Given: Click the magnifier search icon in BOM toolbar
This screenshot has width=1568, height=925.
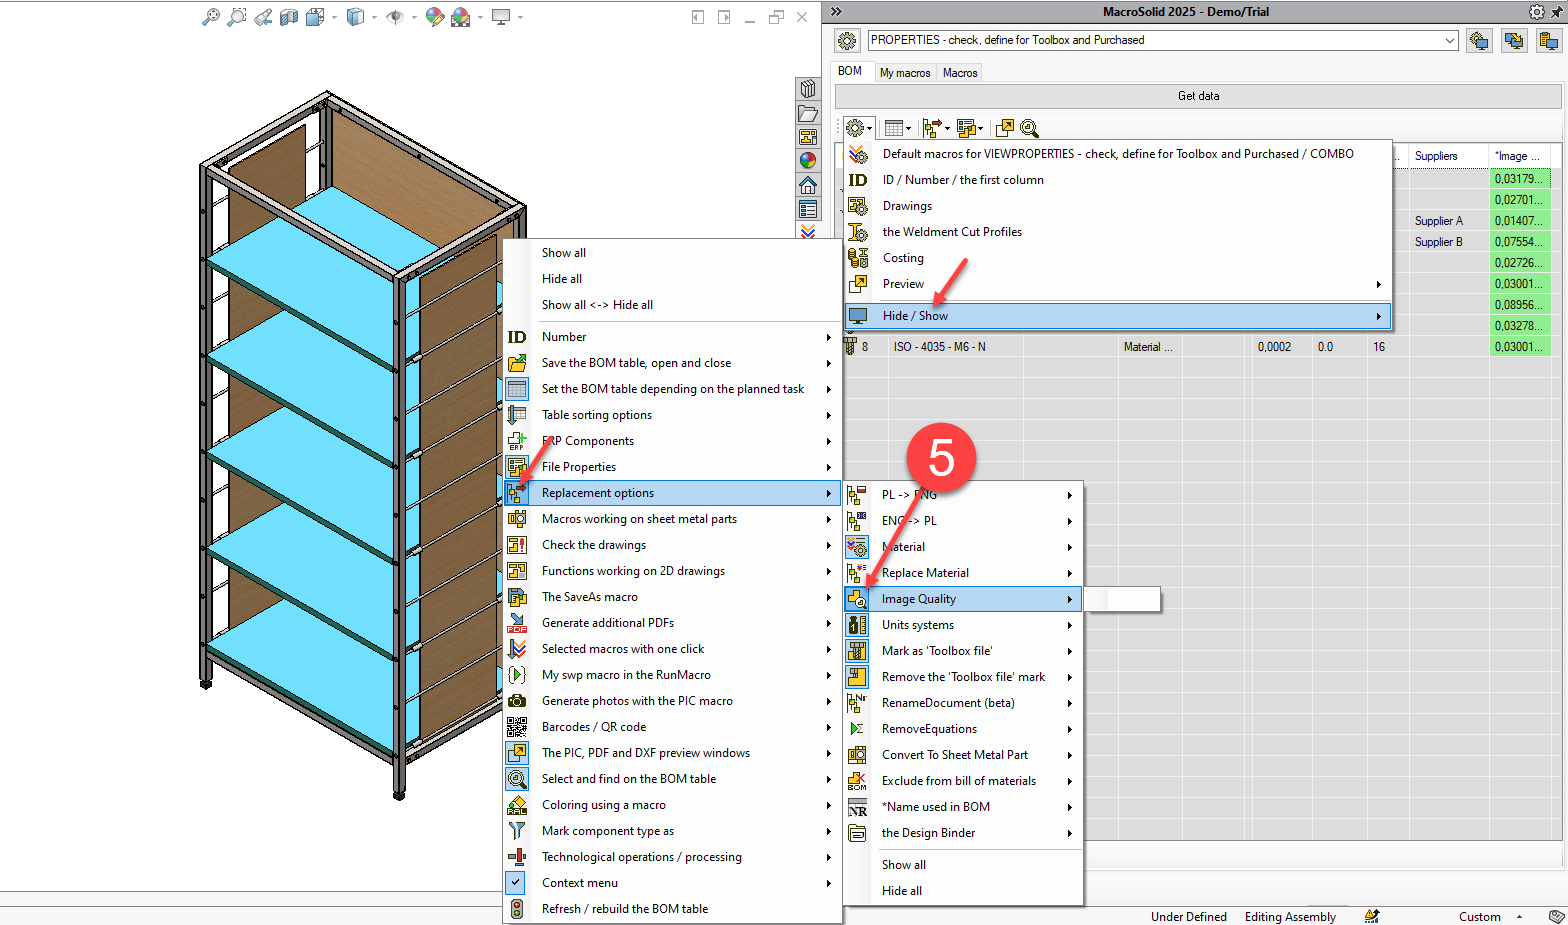Looking at the screenshot, I should 1030,128.
